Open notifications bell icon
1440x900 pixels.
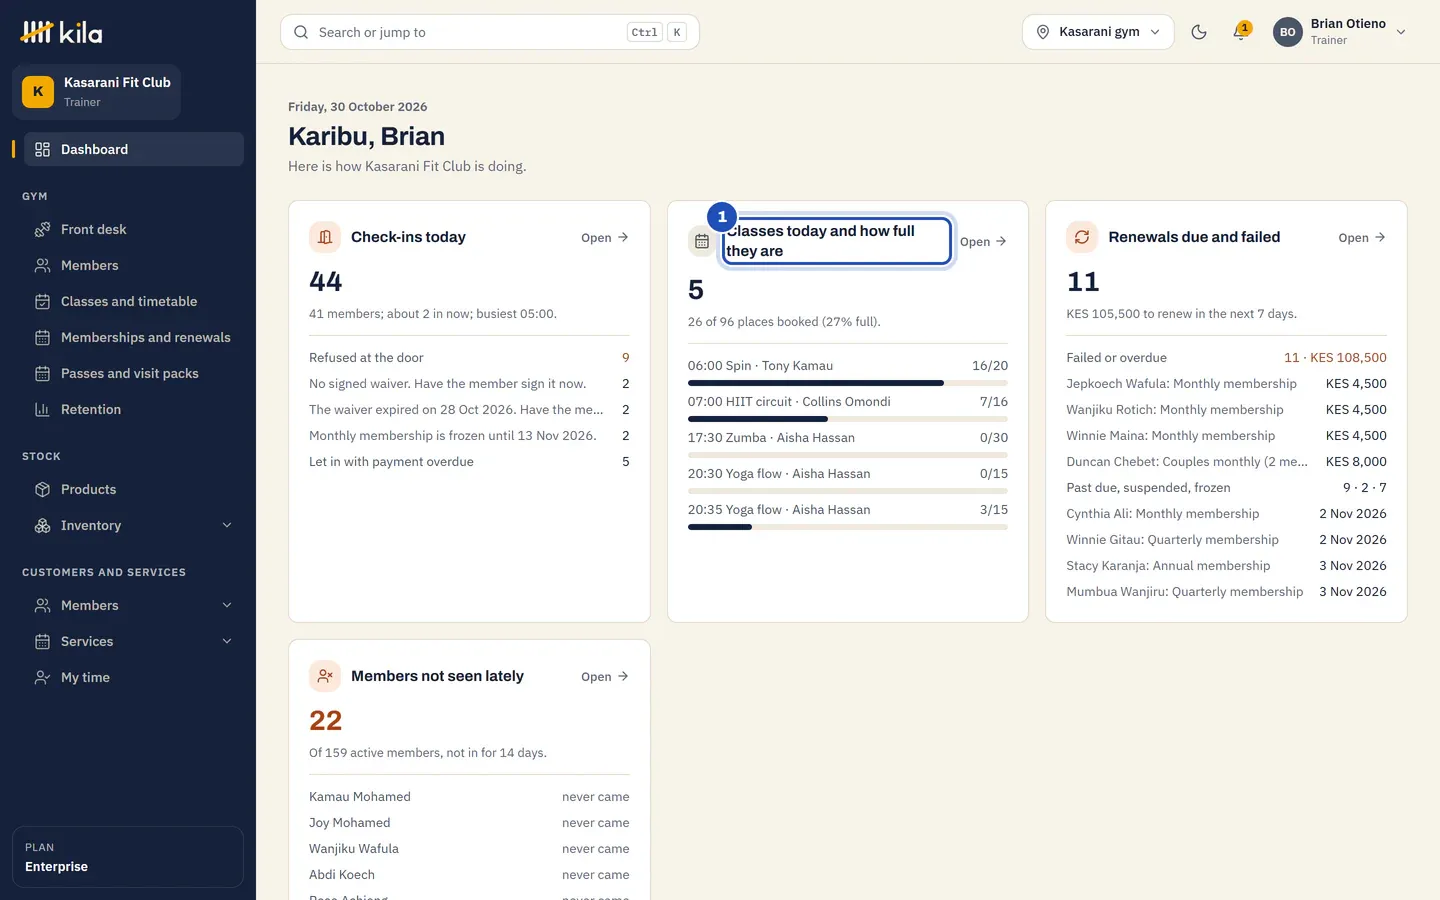click(x=1241, y=32)
